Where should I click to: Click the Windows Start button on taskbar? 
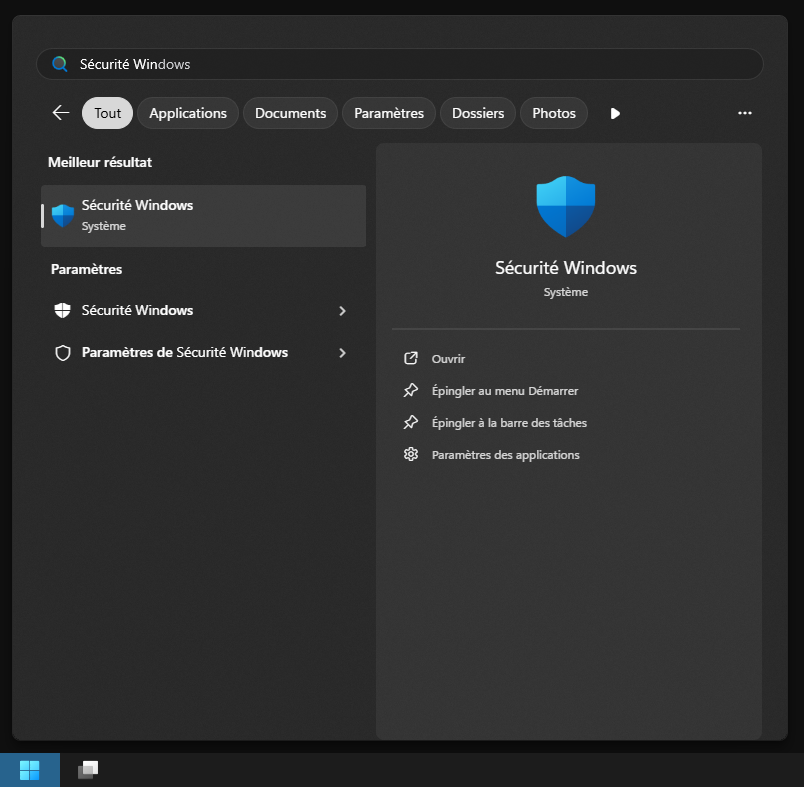point(30,770)
